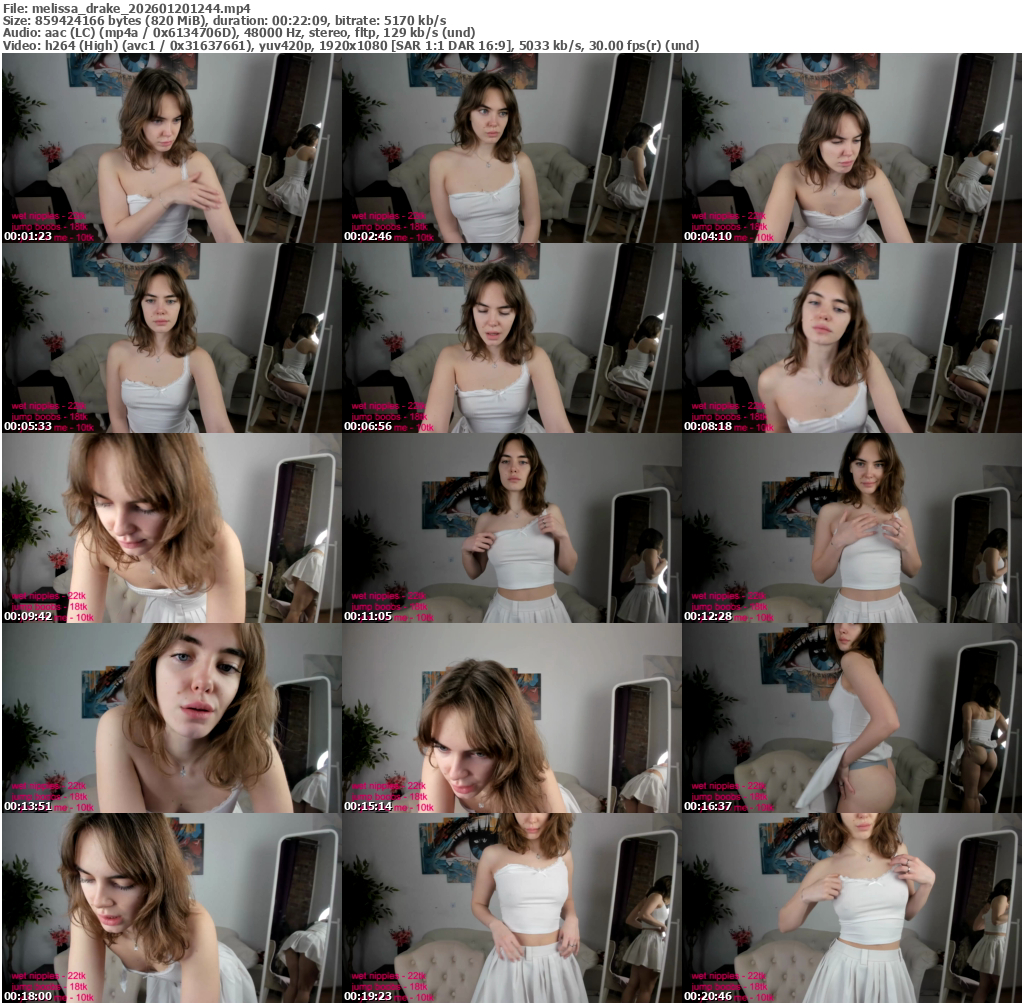Click the Video line showing h264 (High)

pyautogui.click(x=351, y=46)
